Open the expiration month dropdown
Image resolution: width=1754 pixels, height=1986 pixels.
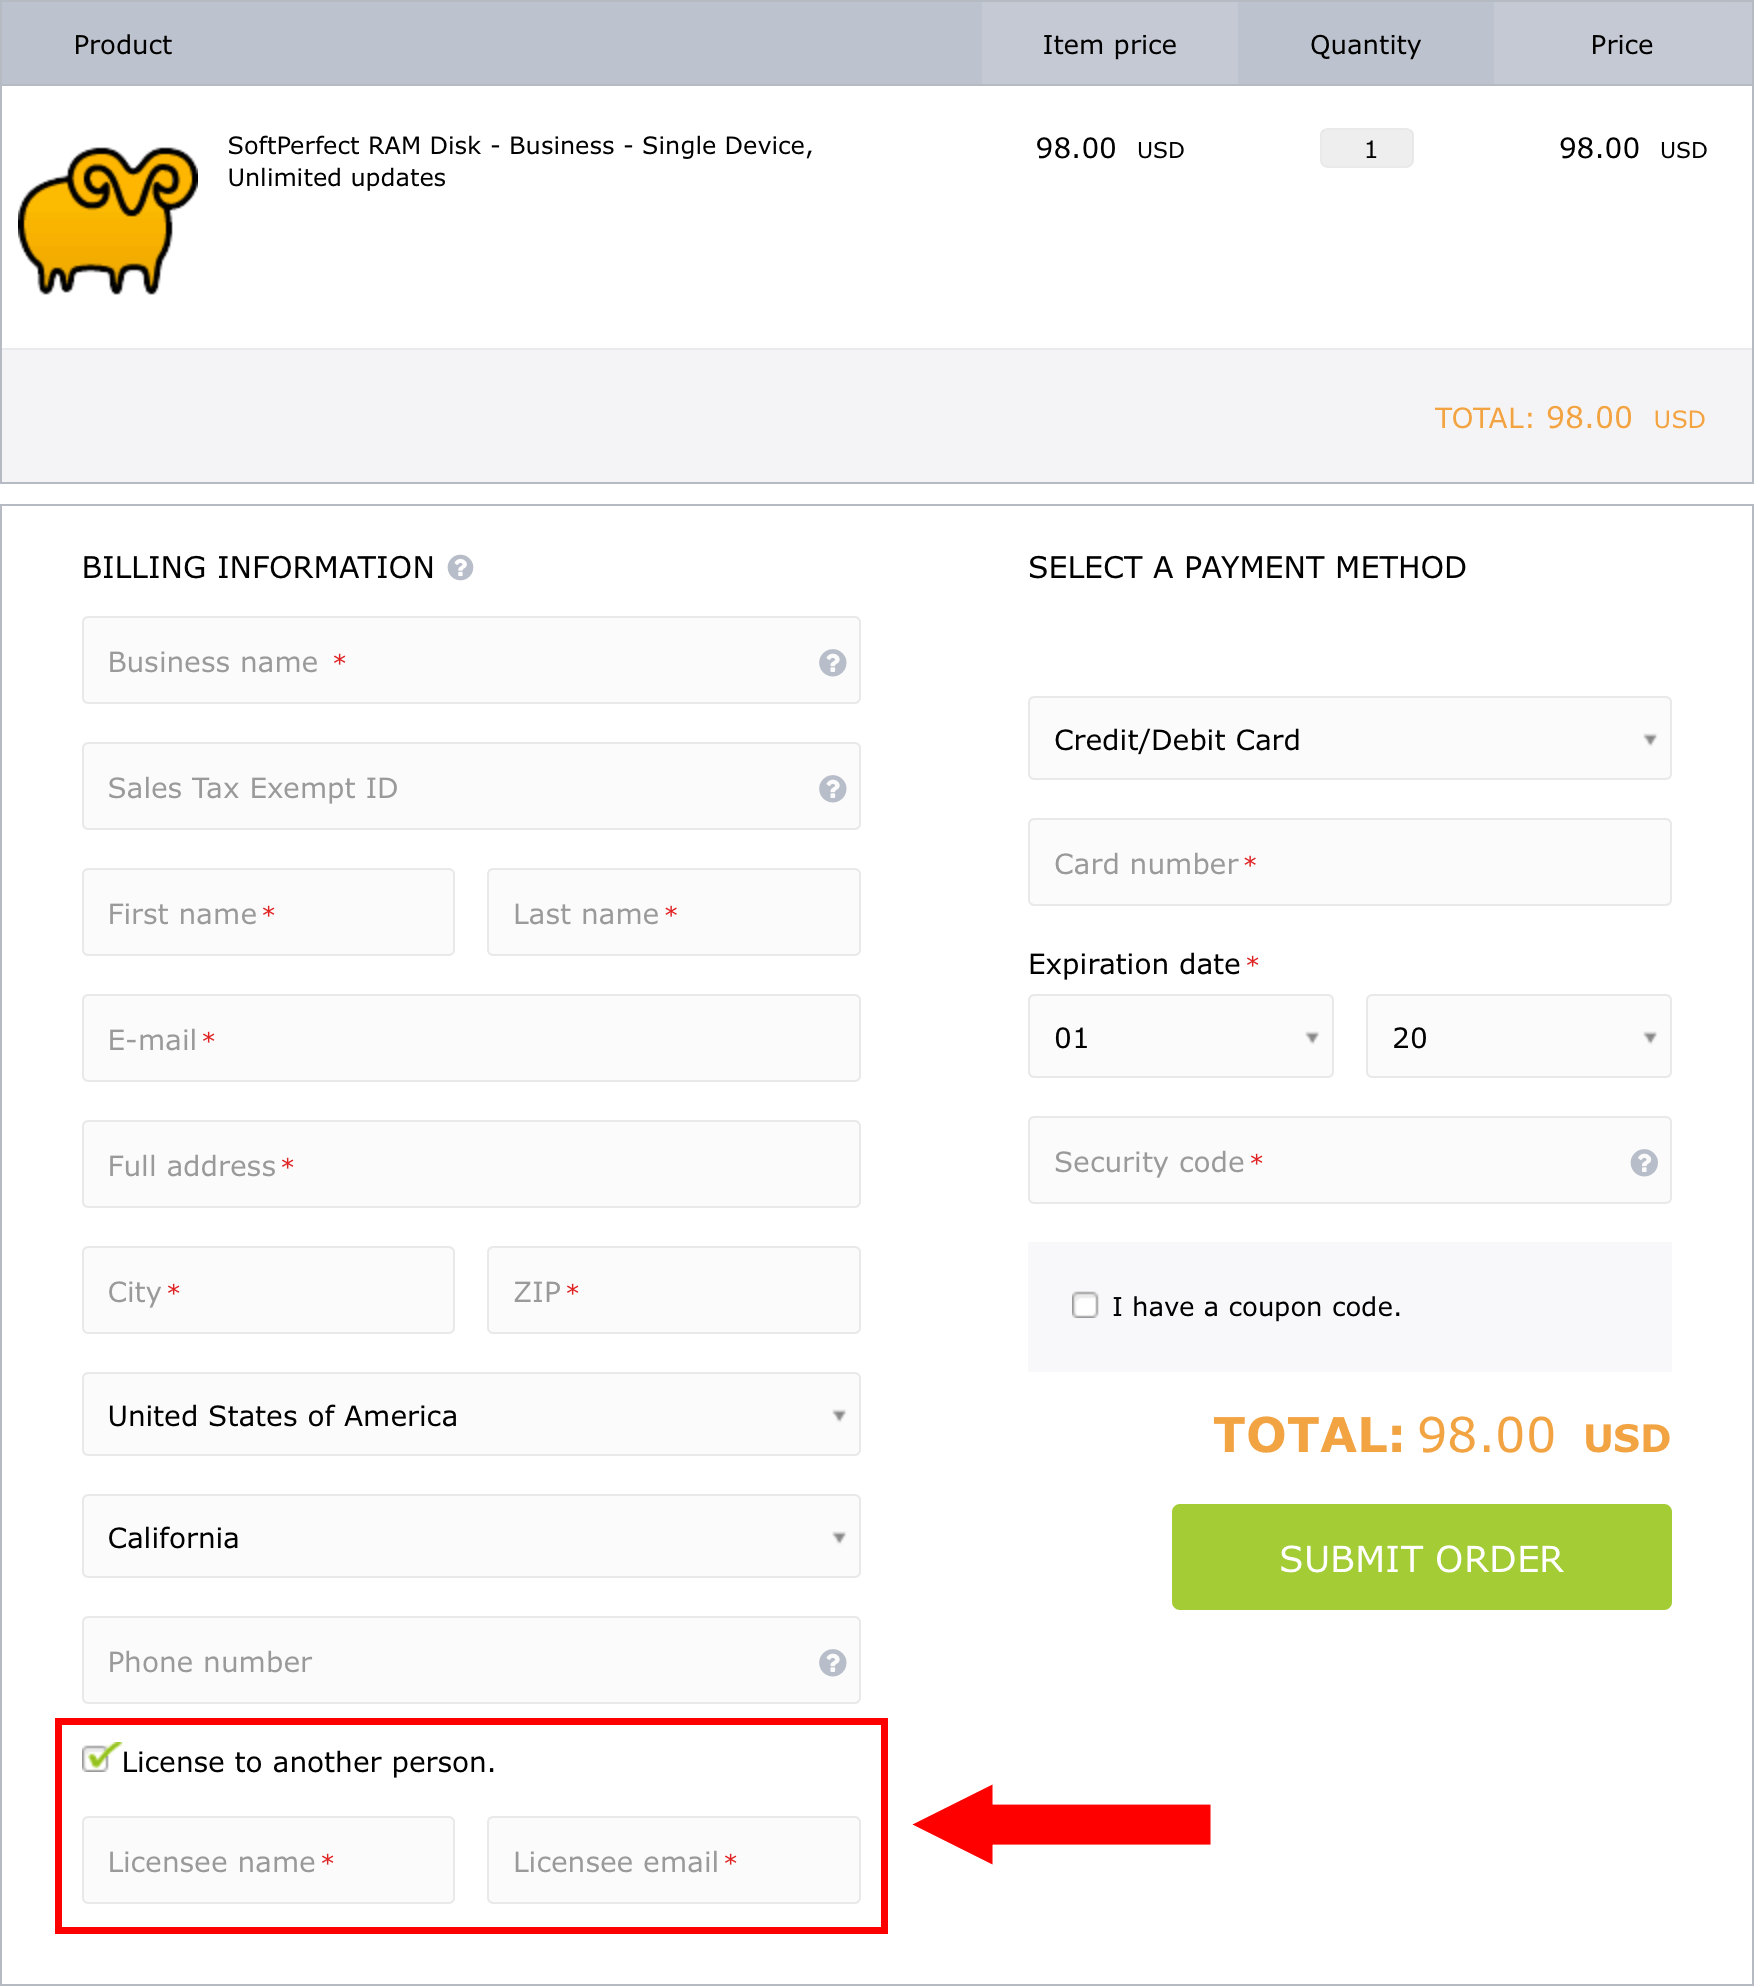tap(1180, 1037)
